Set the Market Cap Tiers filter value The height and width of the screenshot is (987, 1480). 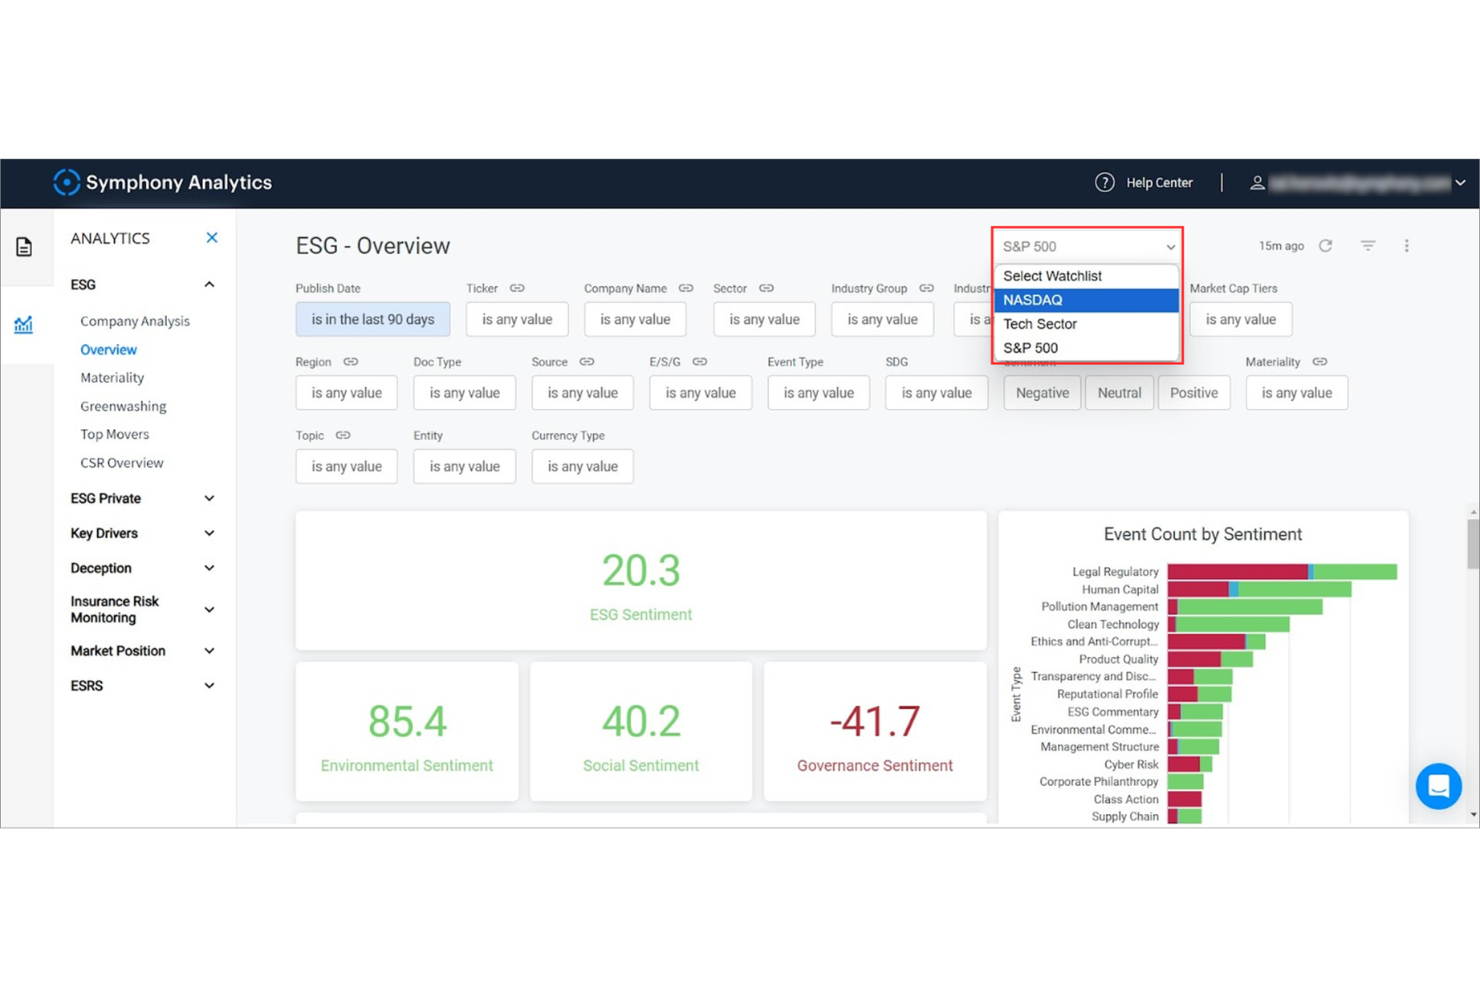1240,319
